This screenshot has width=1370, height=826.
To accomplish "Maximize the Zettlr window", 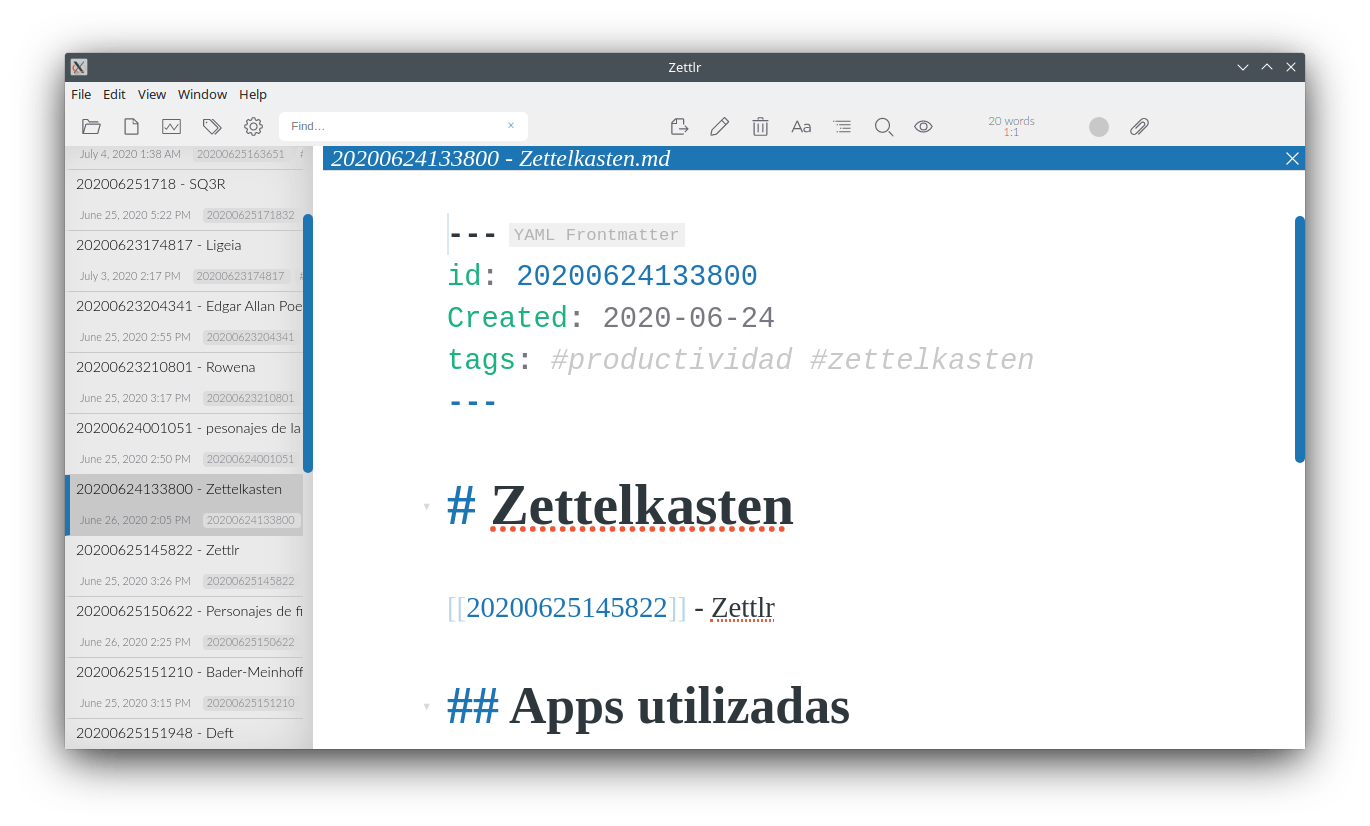I will (1267, 67).
